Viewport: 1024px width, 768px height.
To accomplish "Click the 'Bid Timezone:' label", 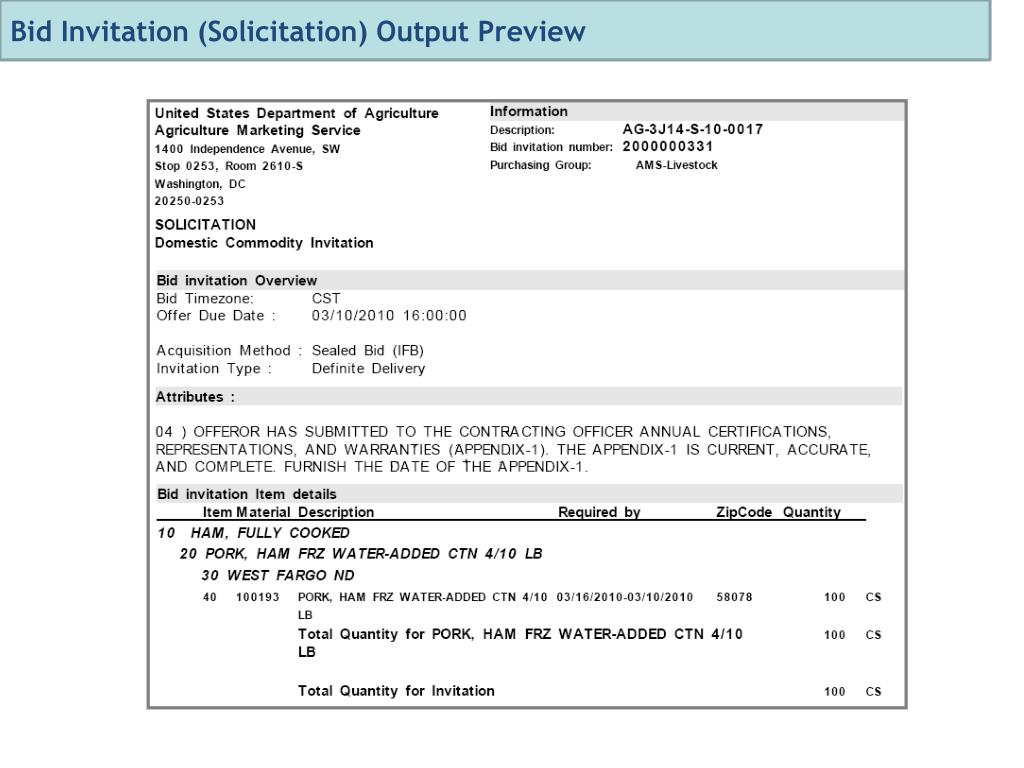I will point(205,298).
